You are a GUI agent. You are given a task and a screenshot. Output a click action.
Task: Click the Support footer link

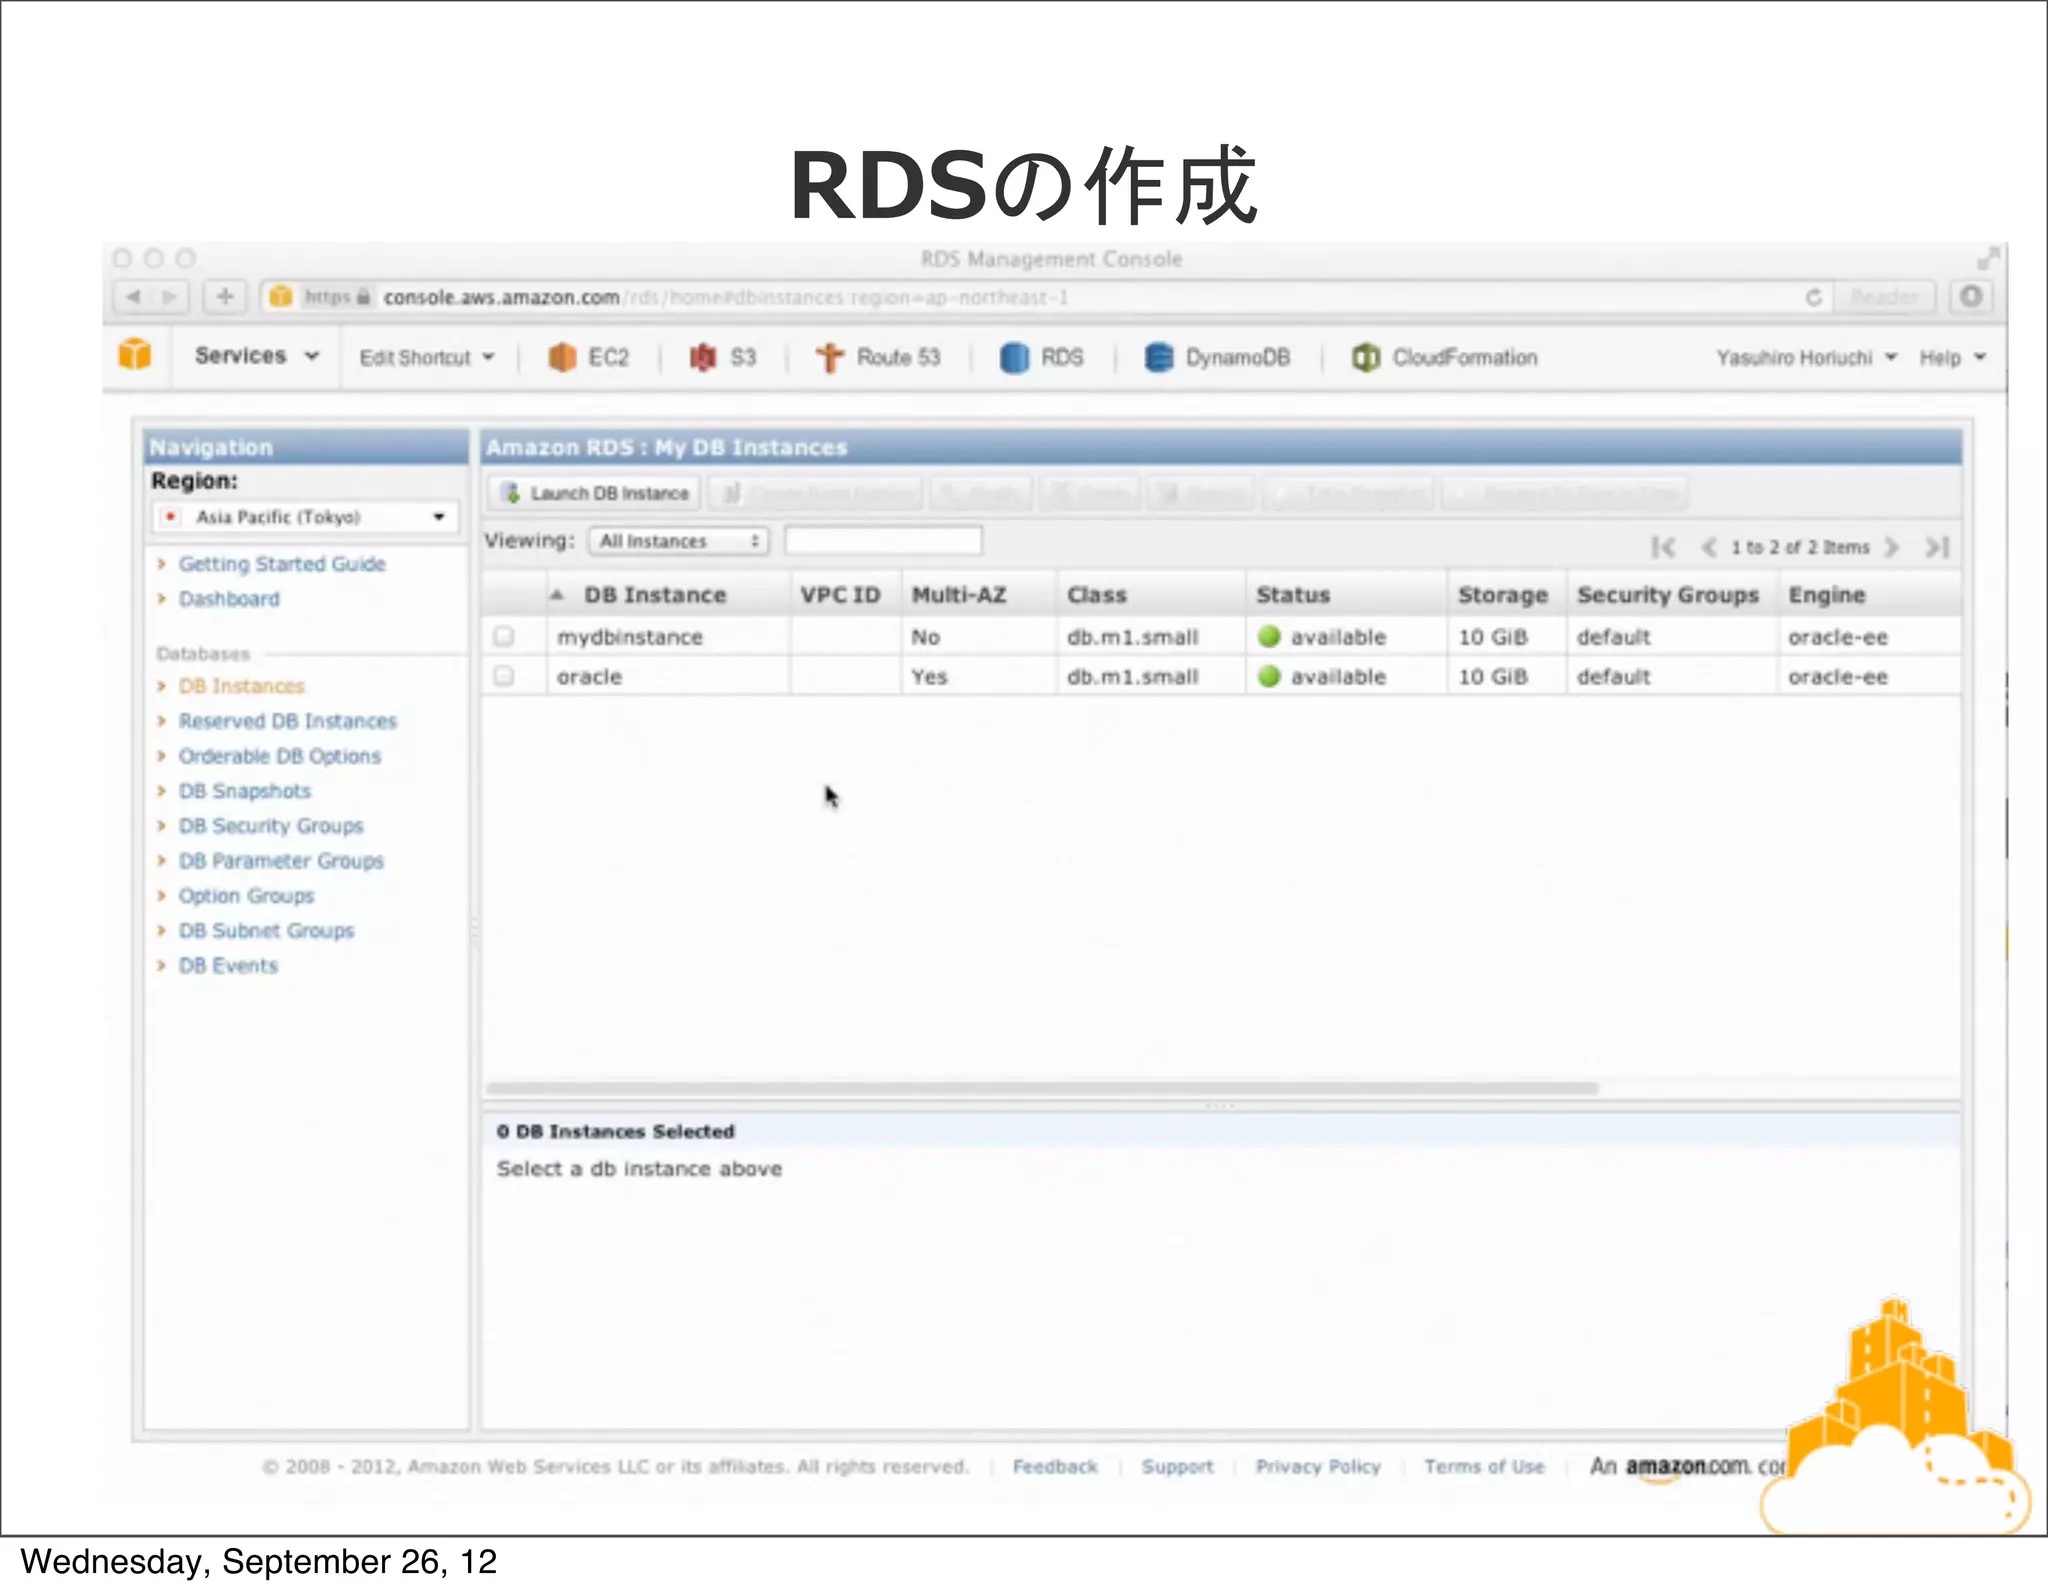click(x=1177, y=1466)
